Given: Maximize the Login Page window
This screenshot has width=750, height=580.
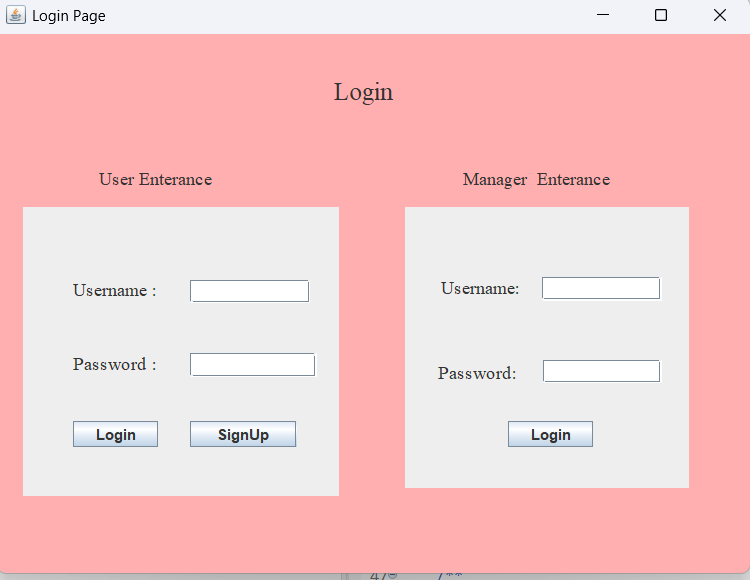Looking at the screenshot, I should click(x=661, y=15).
